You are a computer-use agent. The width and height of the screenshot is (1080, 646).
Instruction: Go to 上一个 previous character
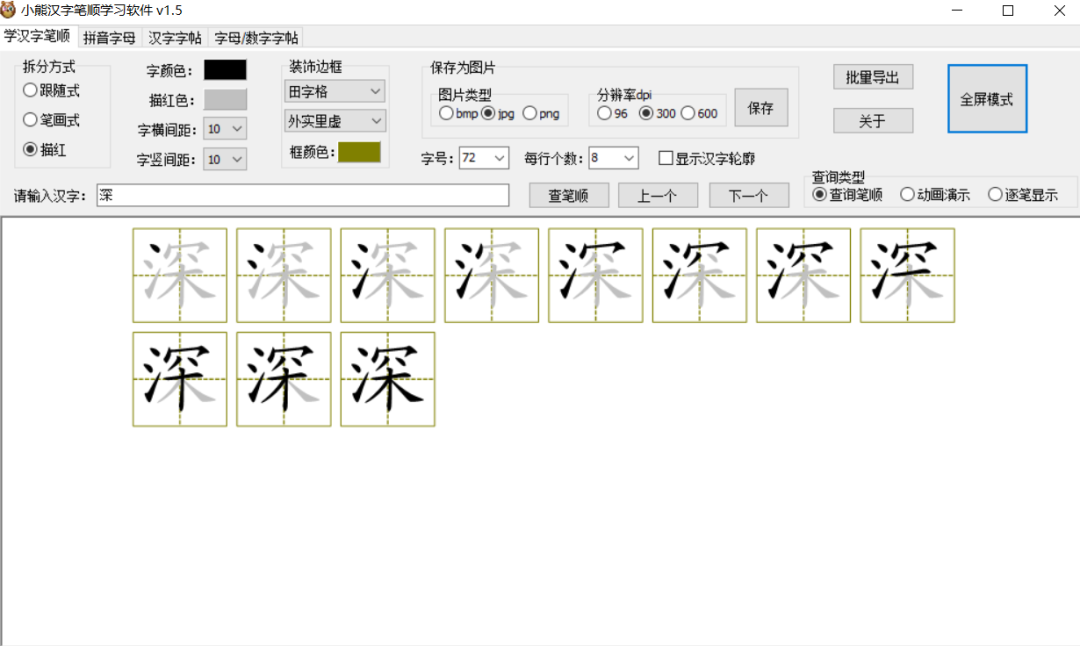658,196
